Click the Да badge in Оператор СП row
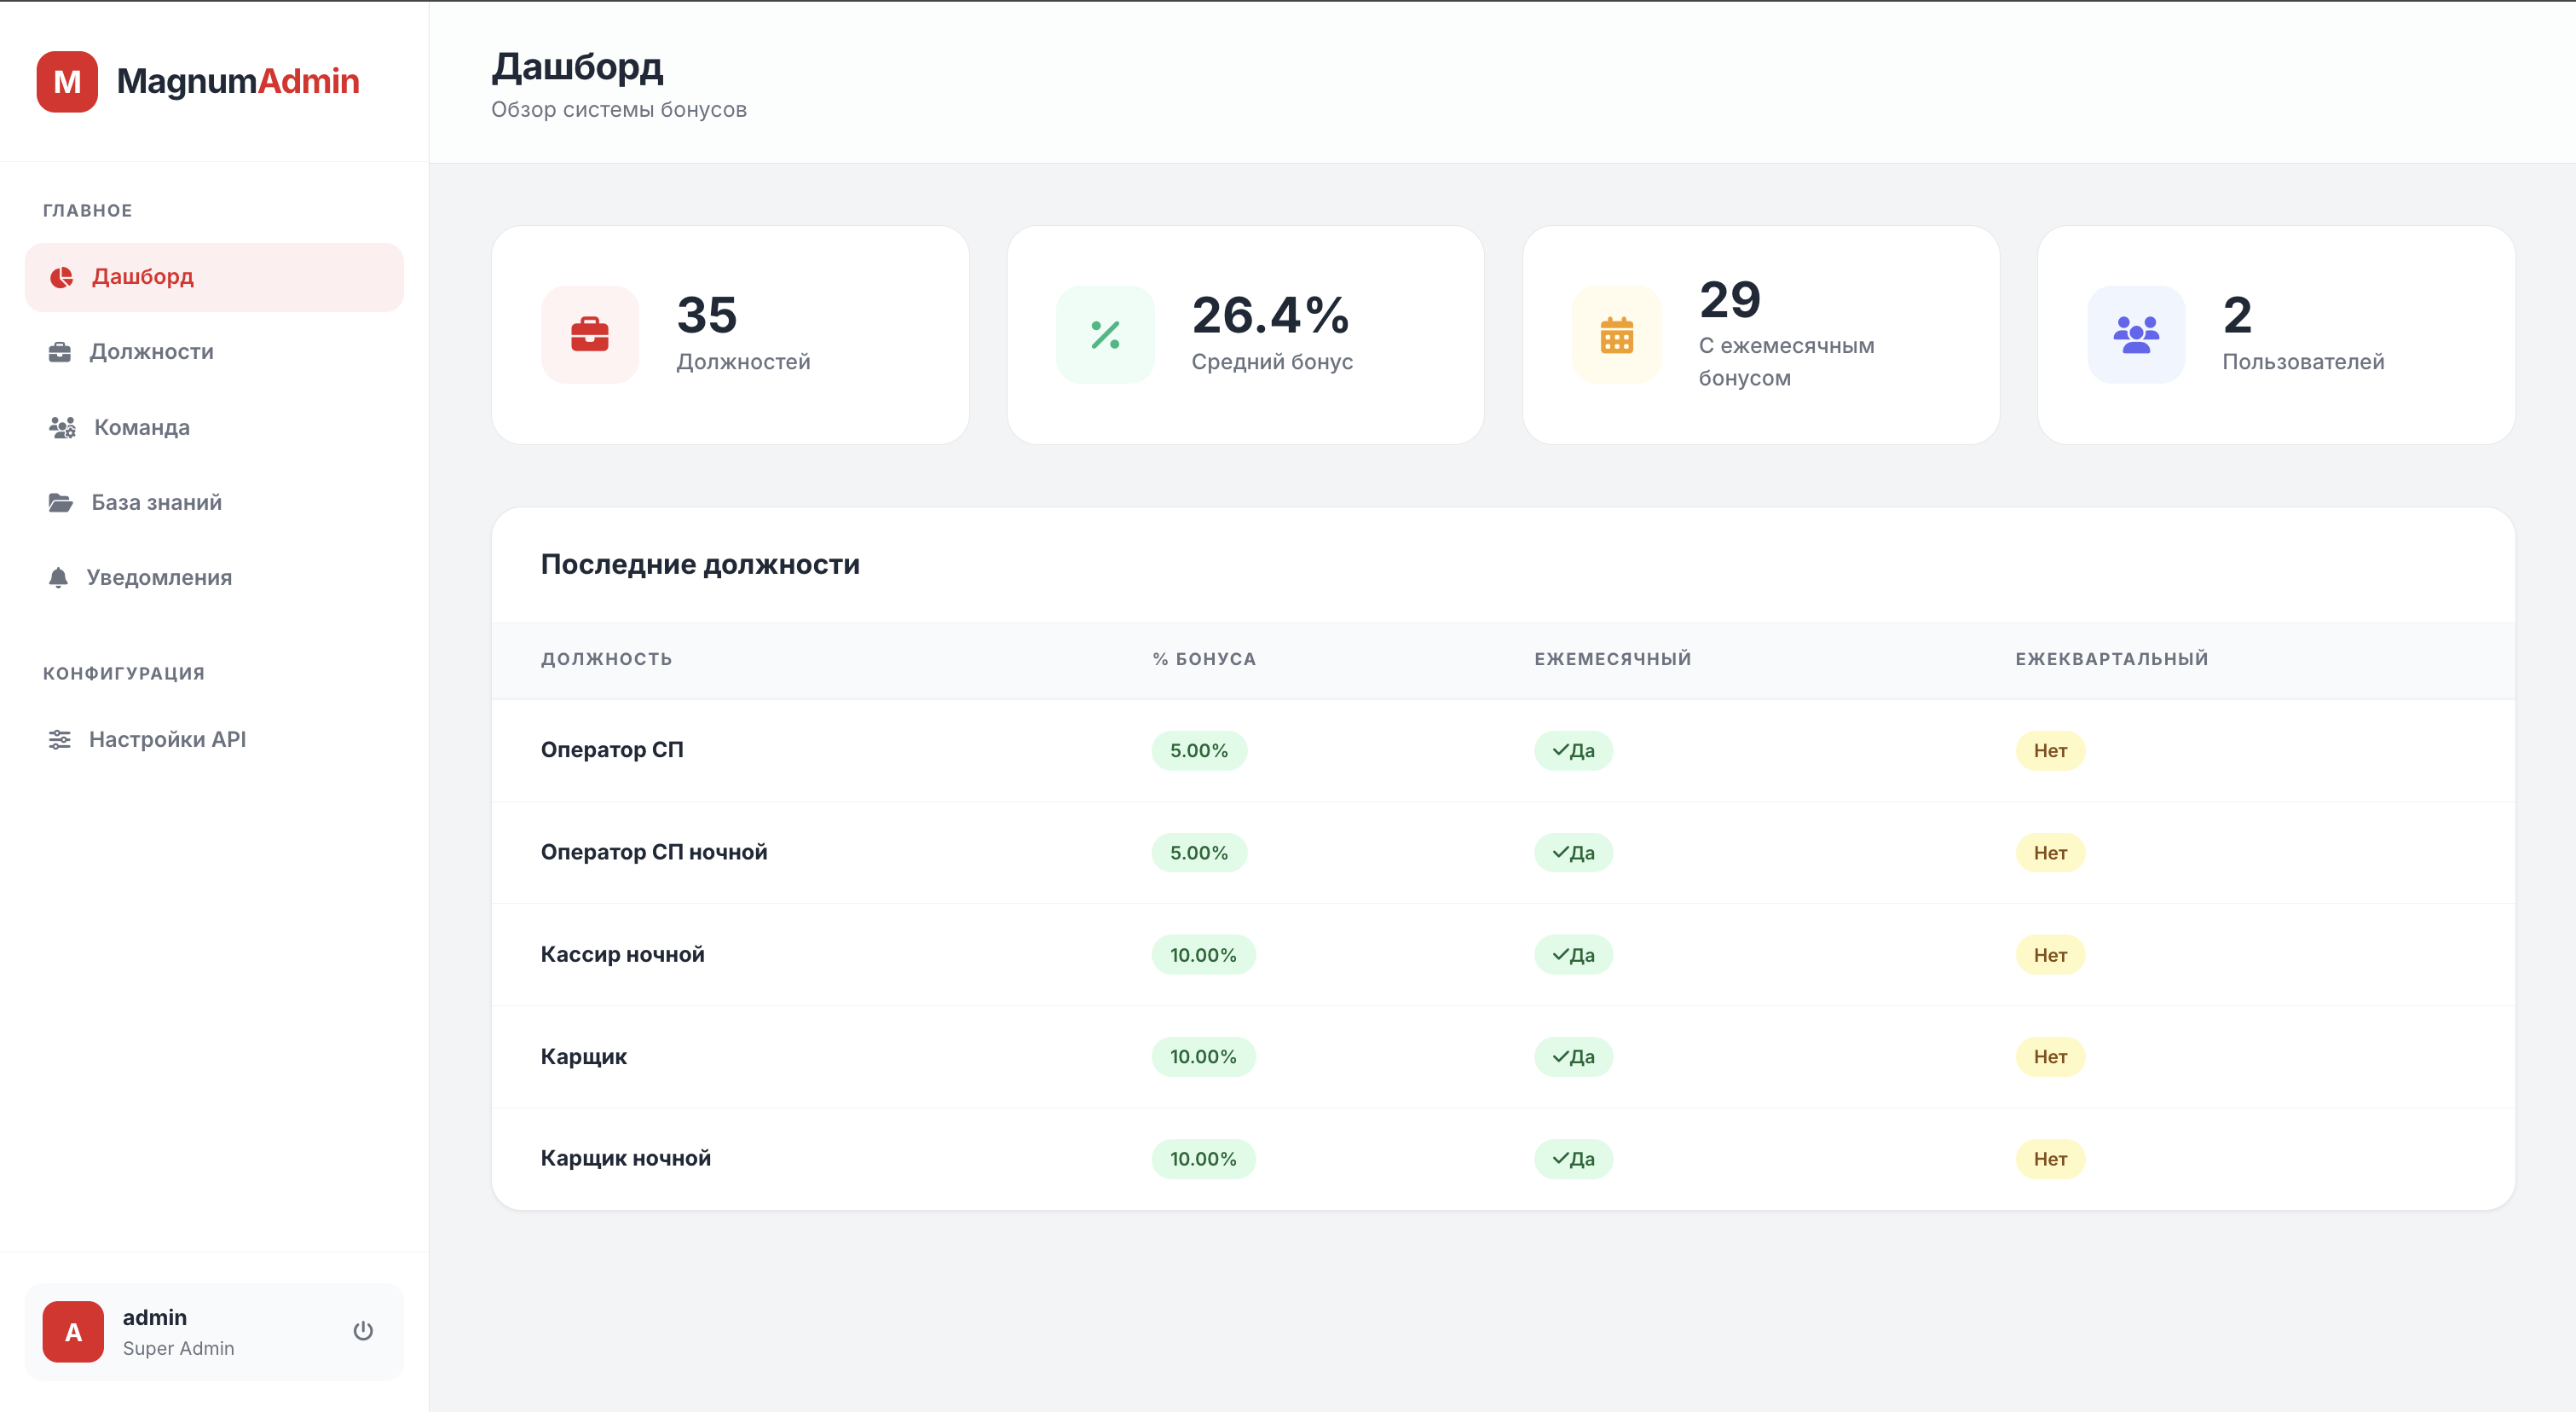The width and height of the screenshot is (2576, 1412). (x=1574, y=750)
